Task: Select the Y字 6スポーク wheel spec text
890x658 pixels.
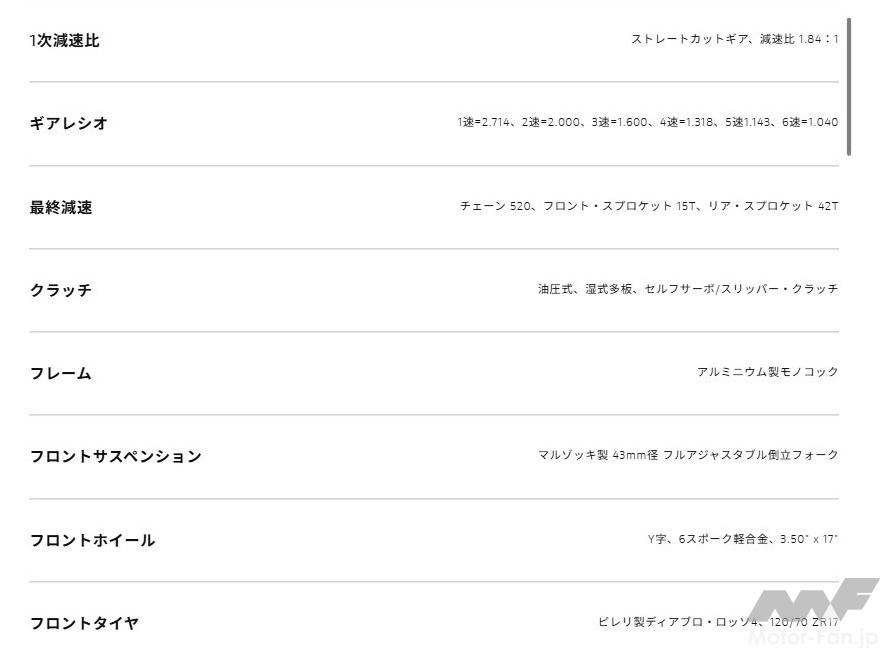Action: click(742, 540)
